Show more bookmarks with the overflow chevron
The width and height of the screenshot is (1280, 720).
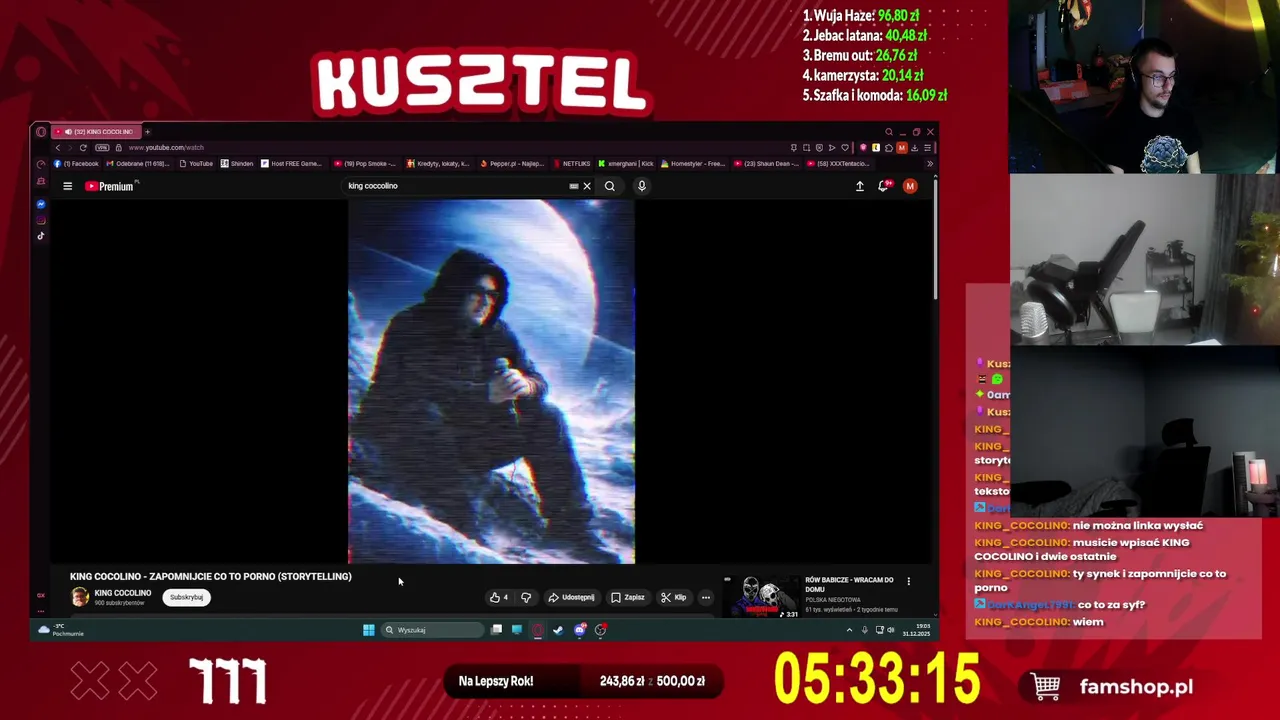pos(929,164)
